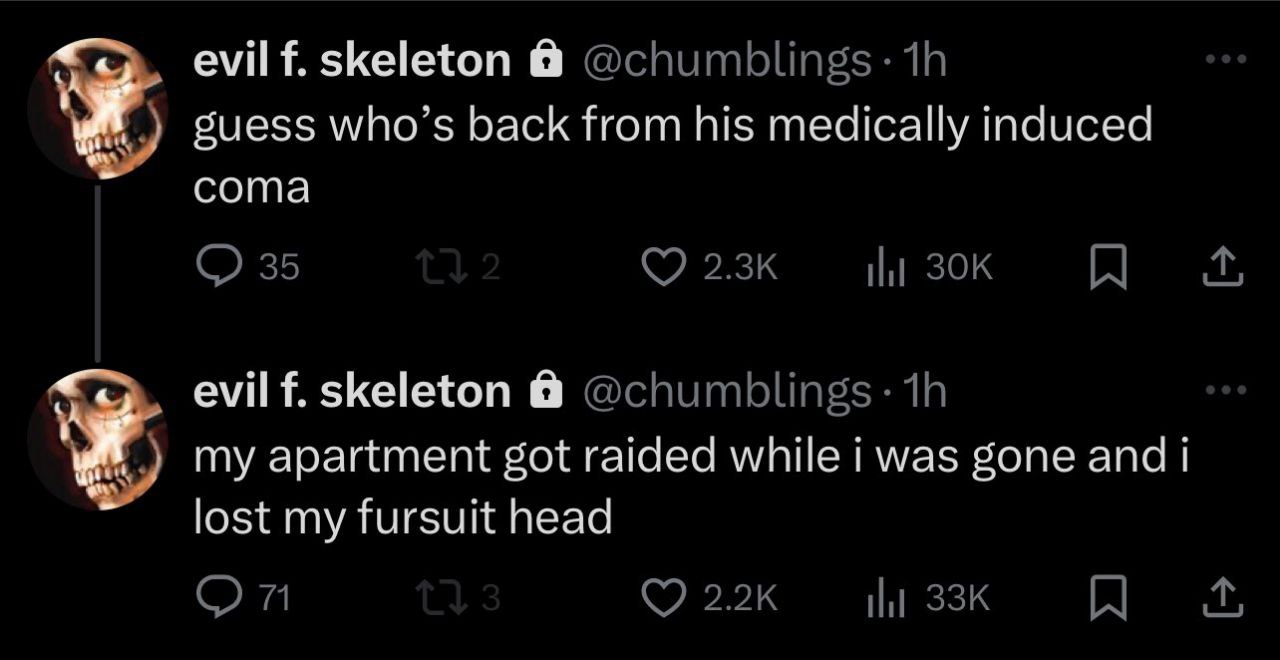
Task: Reply to the medically induced coma tweet
Action: [215, 265]
